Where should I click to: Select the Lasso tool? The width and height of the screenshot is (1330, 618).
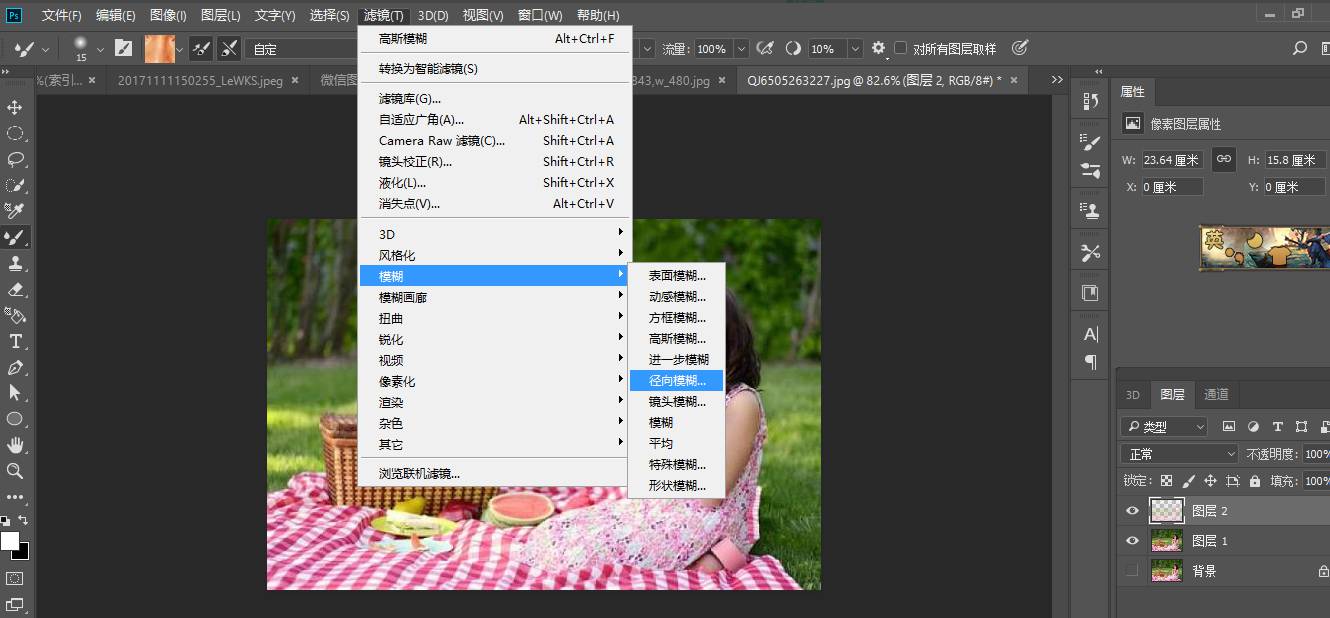click(x=14, y=159)
